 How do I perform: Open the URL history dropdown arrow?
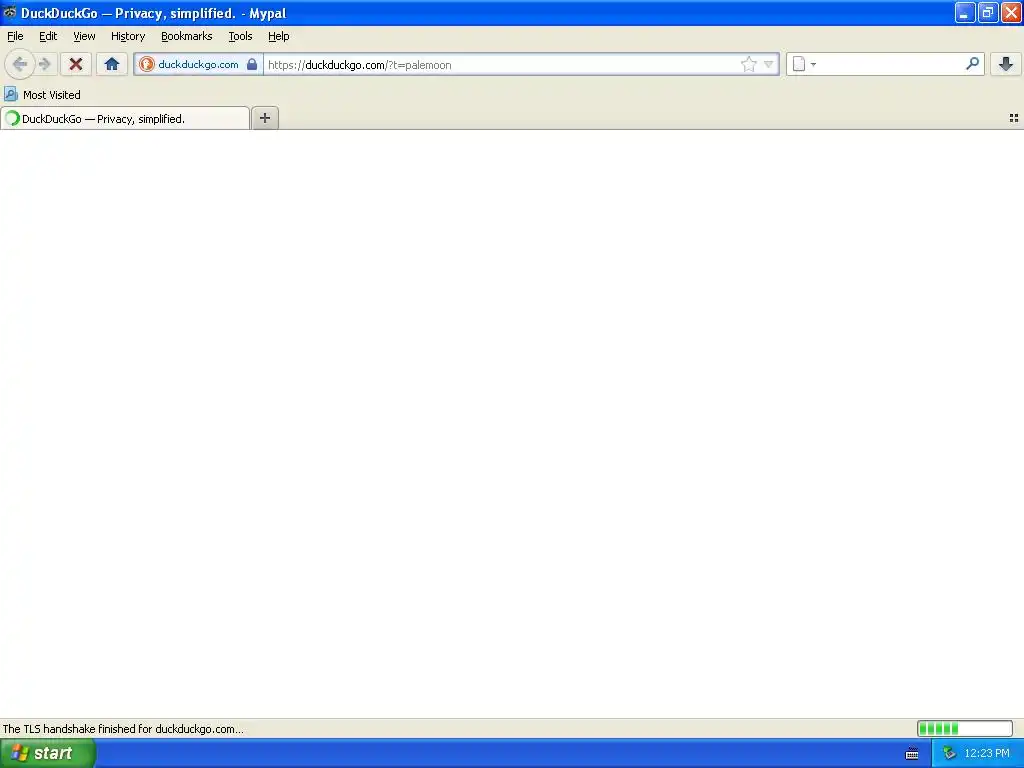tap(769, 64)
